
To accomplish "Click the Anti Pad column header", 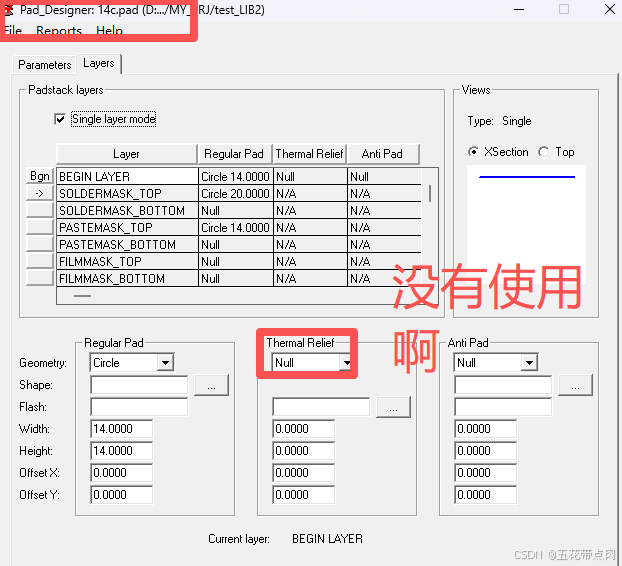I will tap(382, 154).
